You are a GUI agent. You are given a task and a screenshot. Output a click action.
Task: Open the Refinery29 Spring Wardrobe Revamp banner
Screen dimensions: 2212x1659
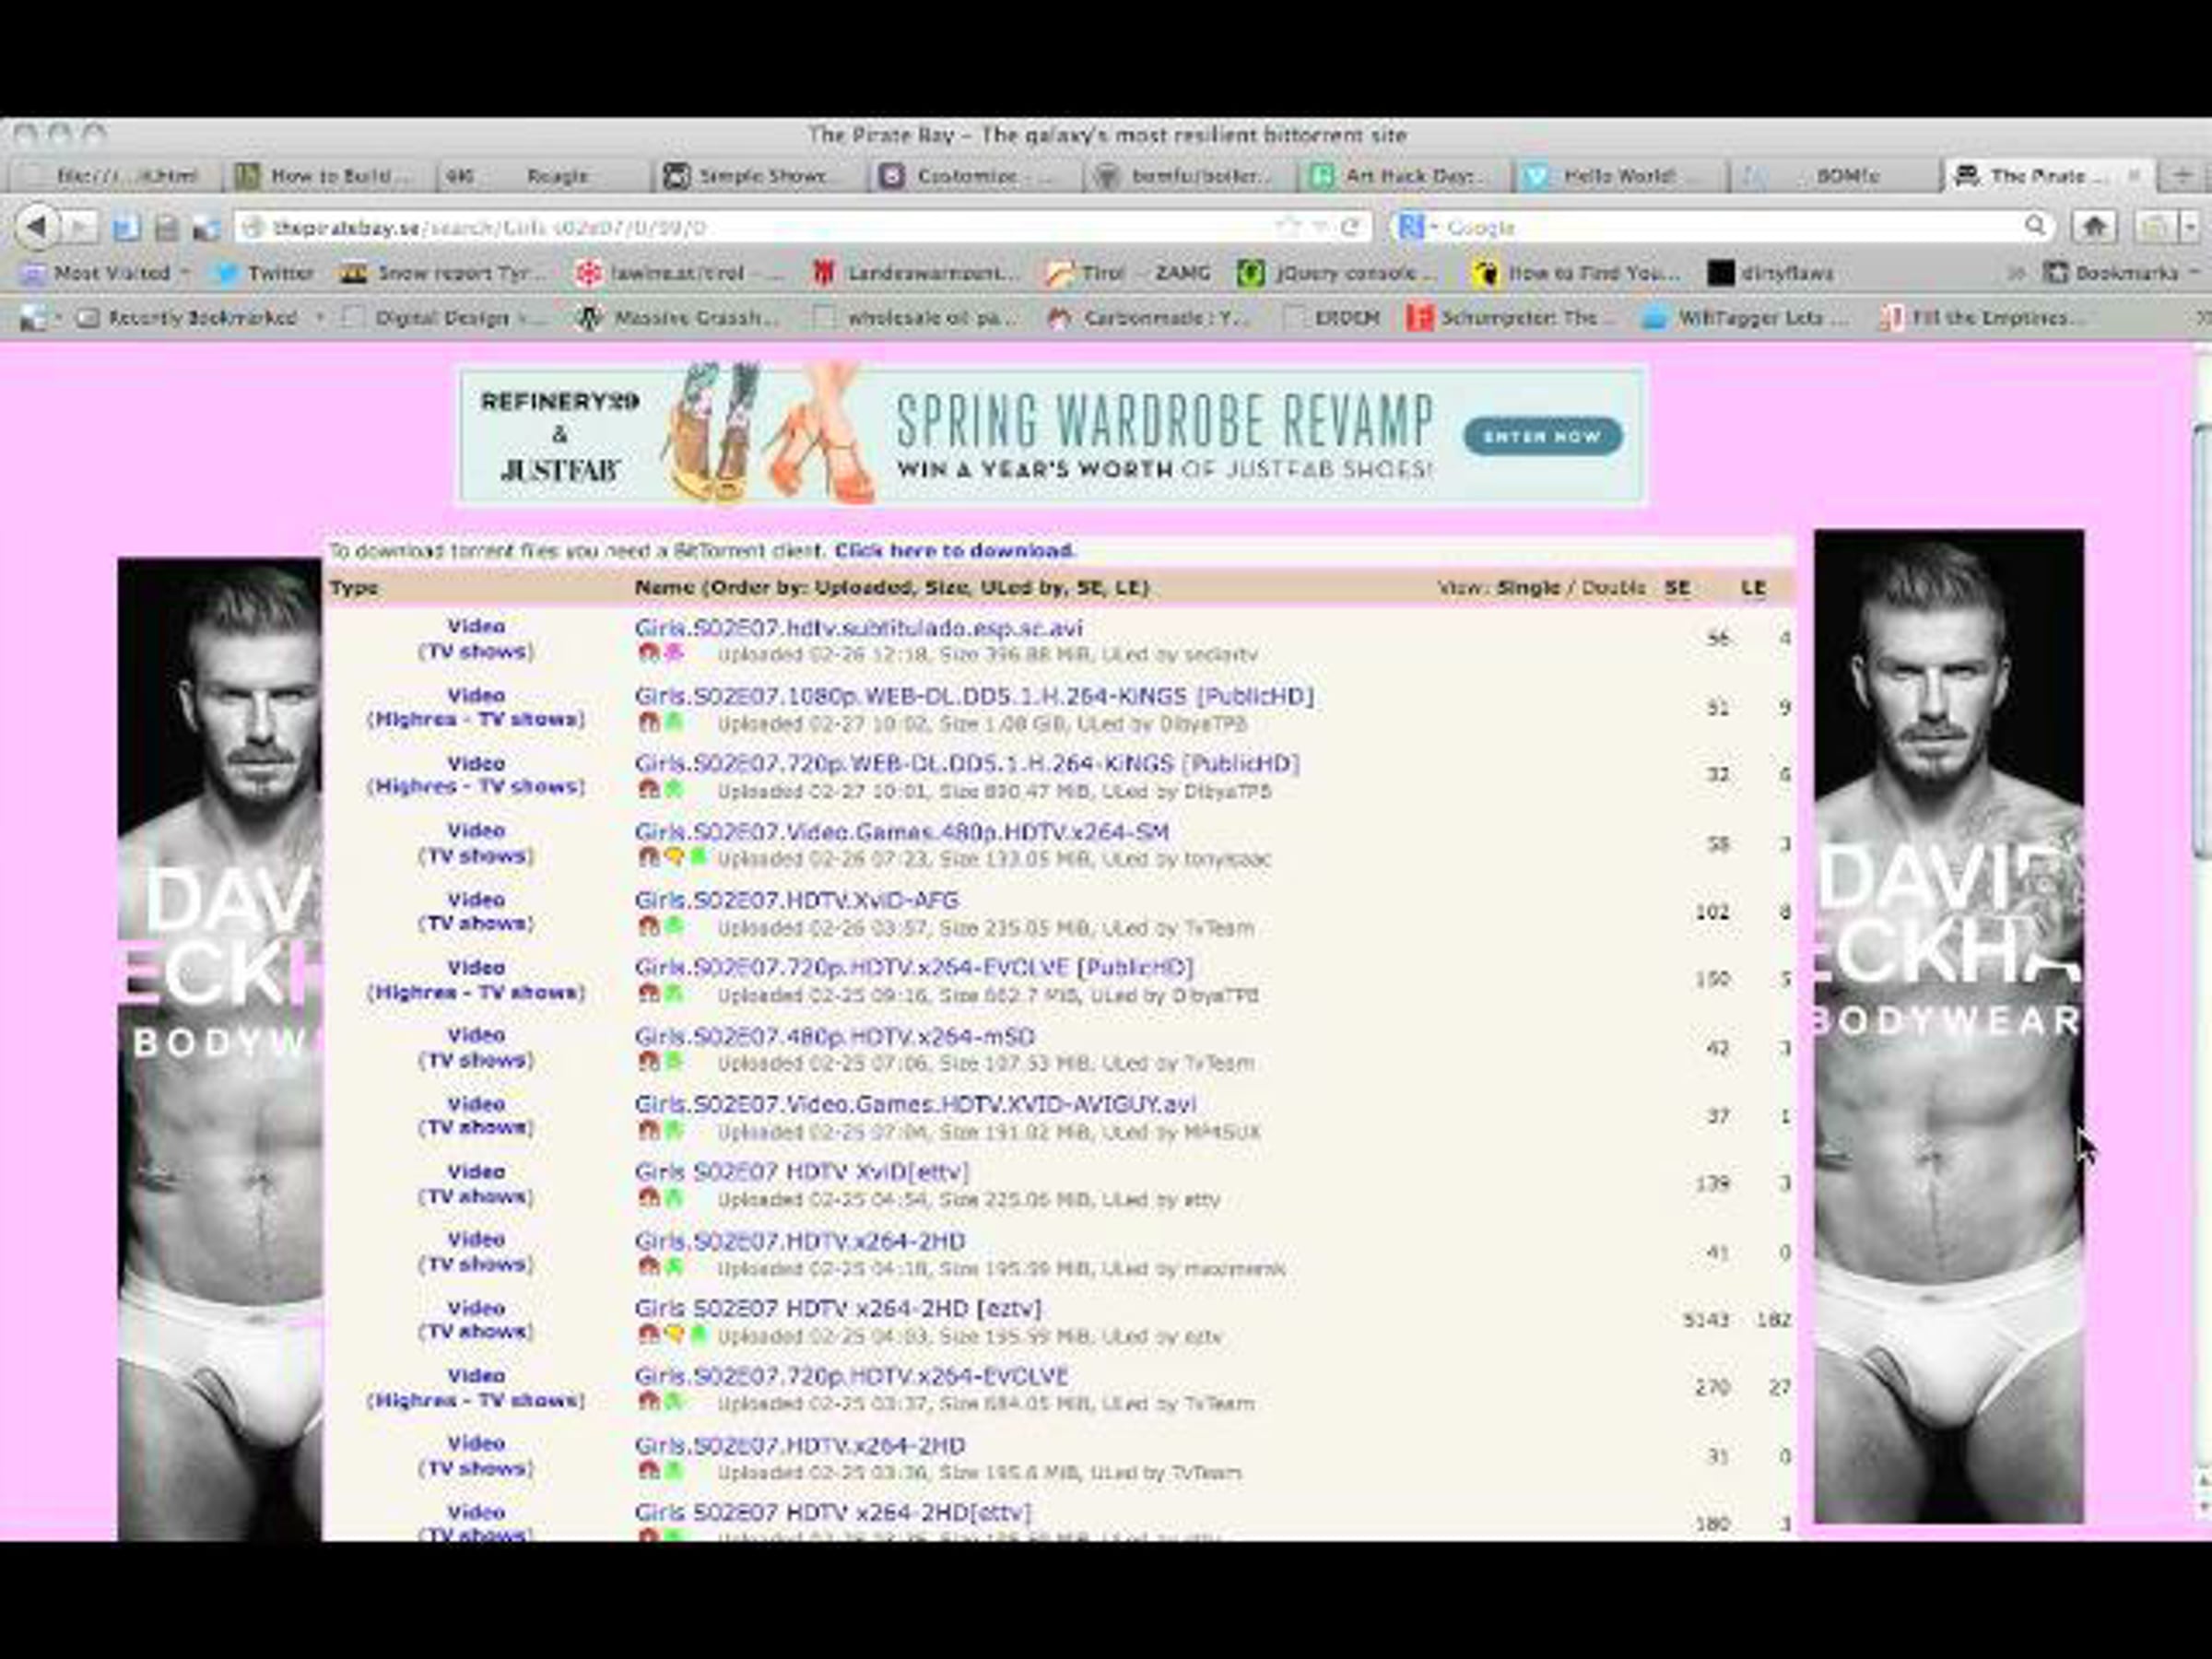click(1053, 435)
